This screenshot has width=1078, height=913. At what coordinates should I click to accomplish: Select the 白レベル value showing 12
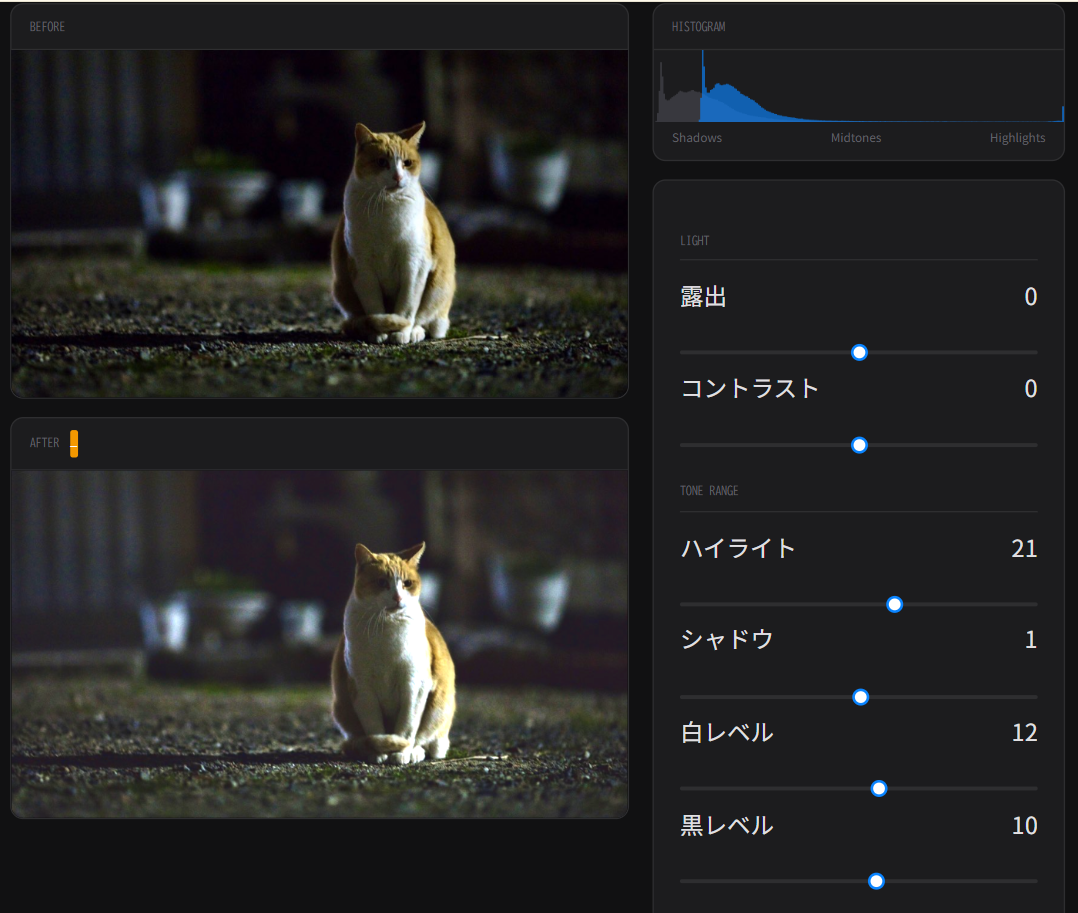[1024, 733]
